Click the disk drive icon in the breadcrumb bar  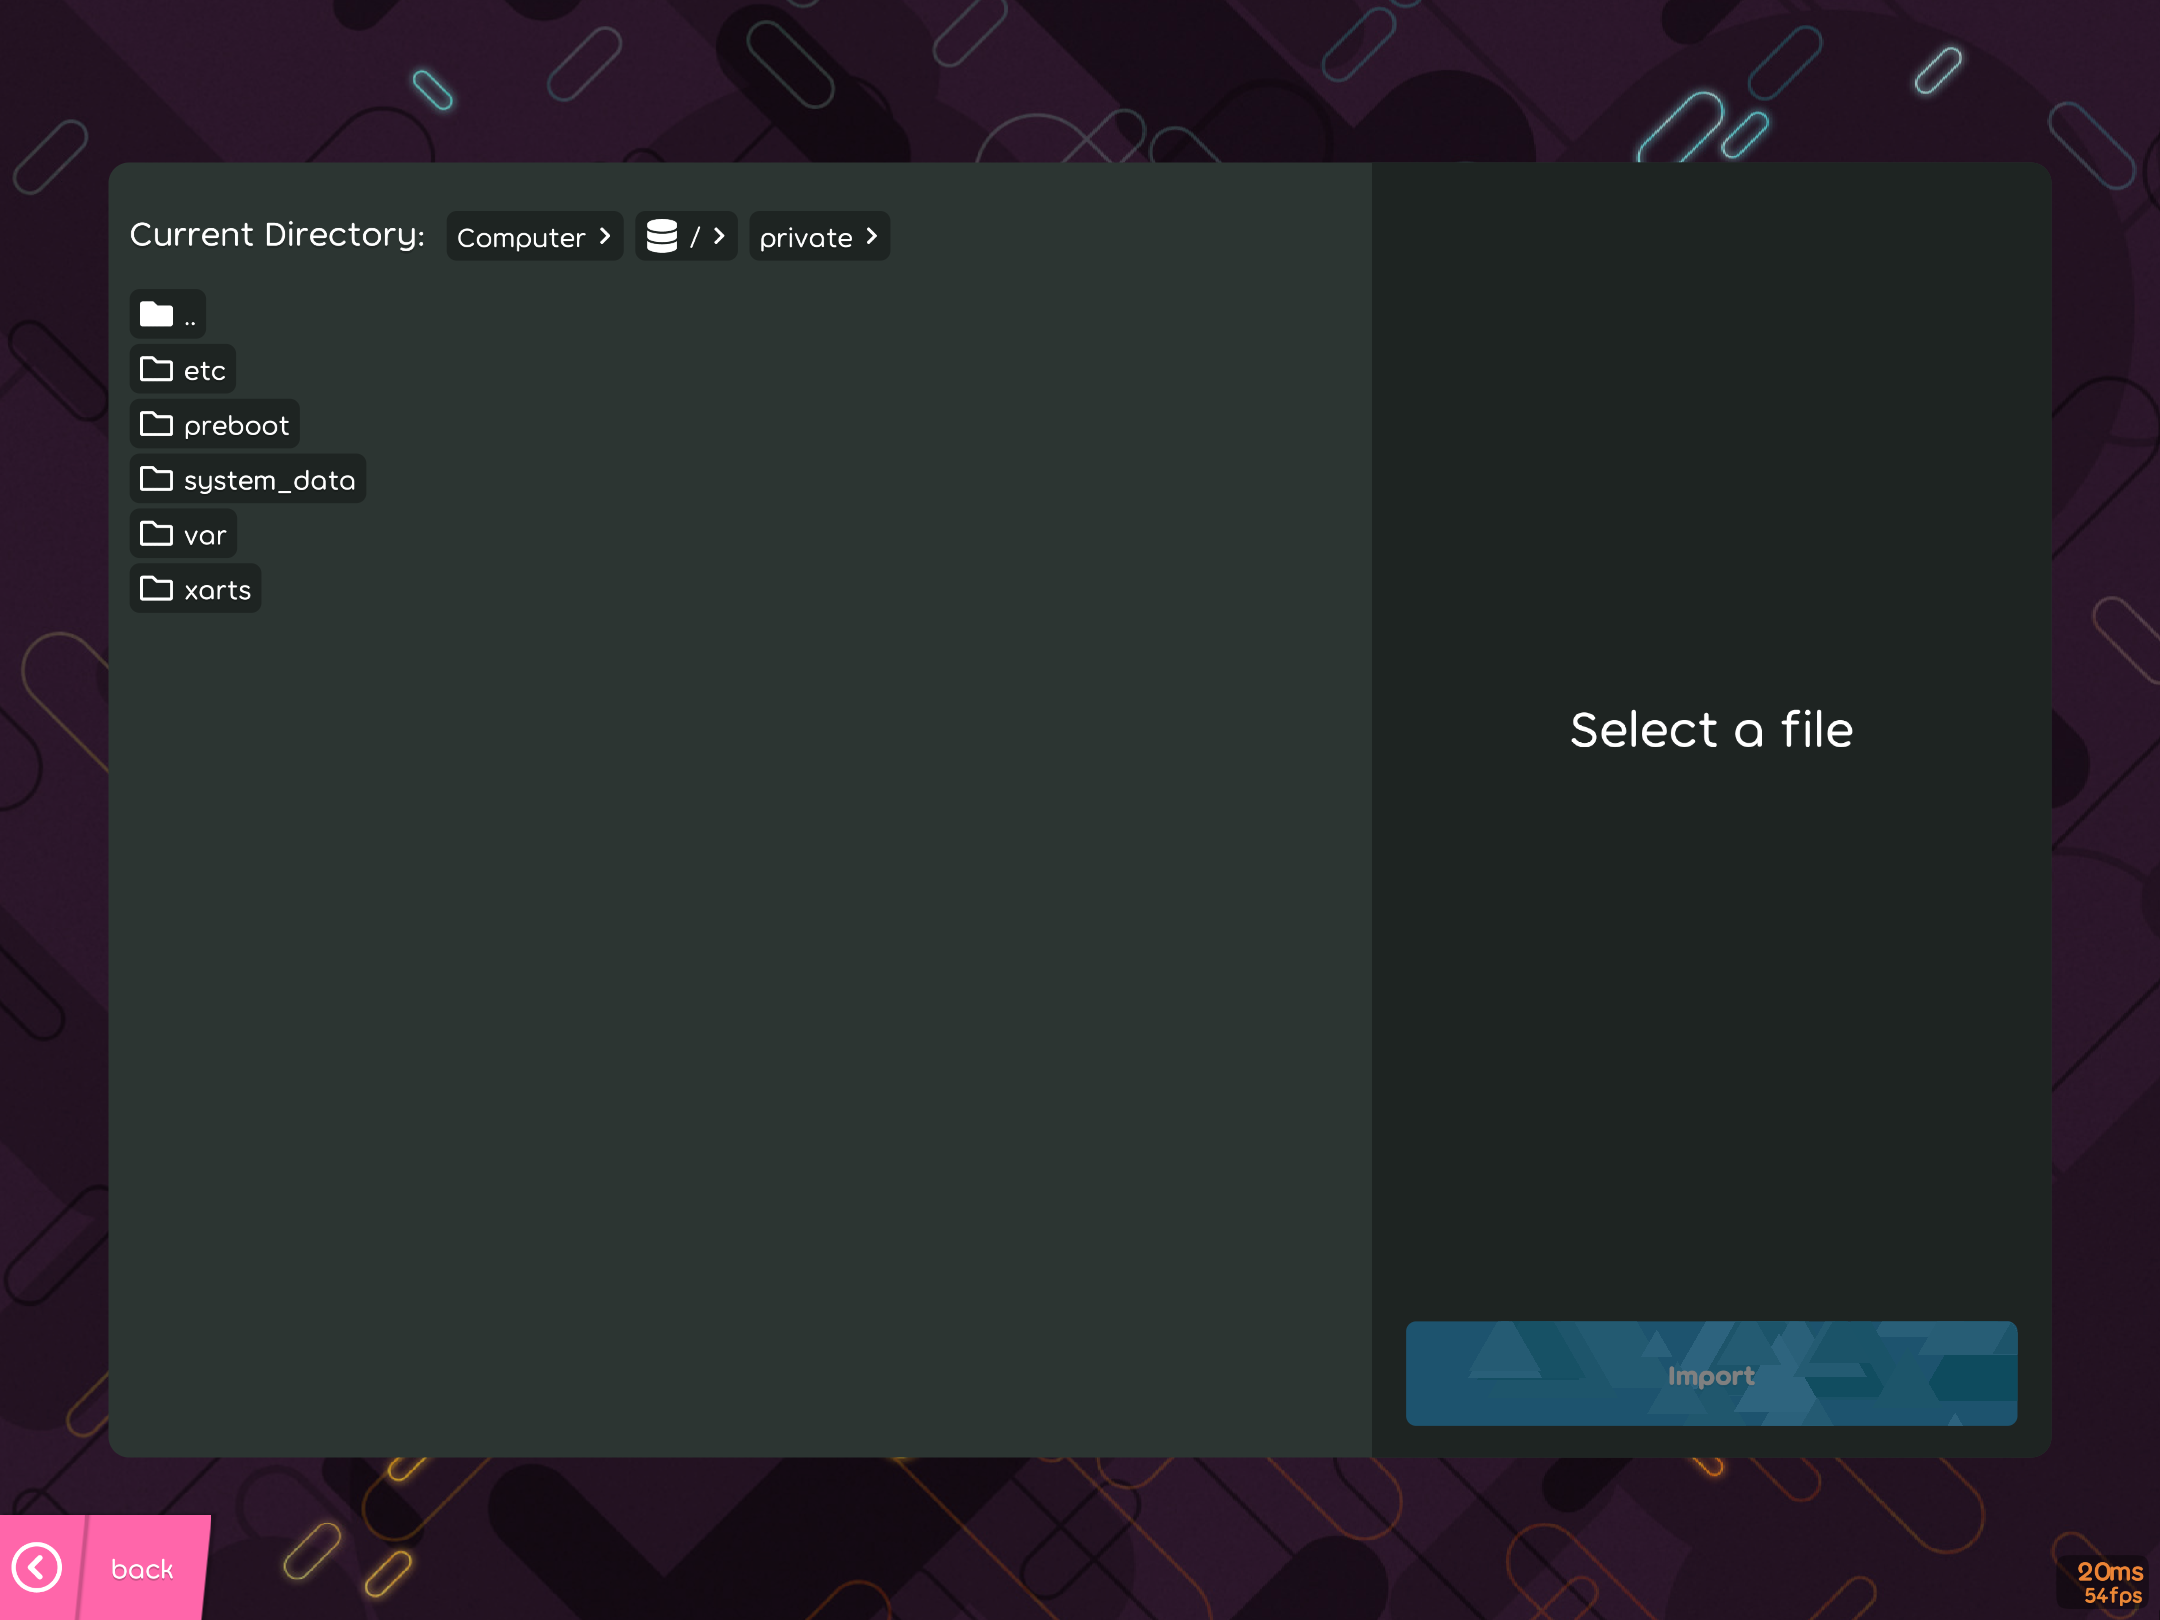pos(660,237)
